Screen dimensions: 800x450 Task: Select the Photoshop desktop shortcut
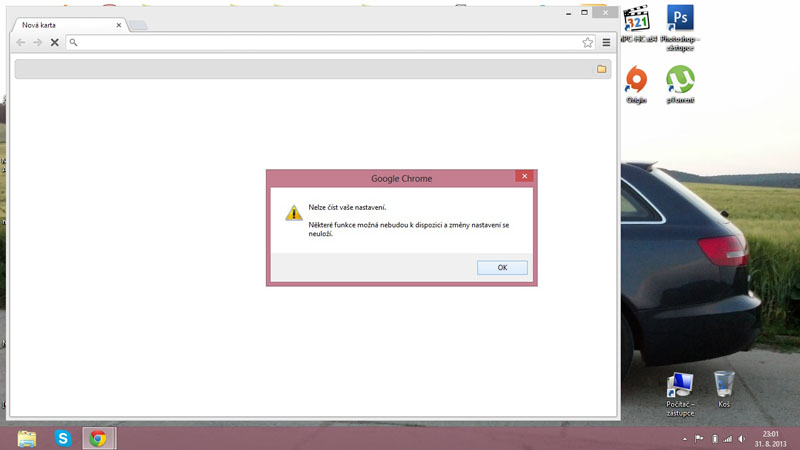[x=680, y=28]
